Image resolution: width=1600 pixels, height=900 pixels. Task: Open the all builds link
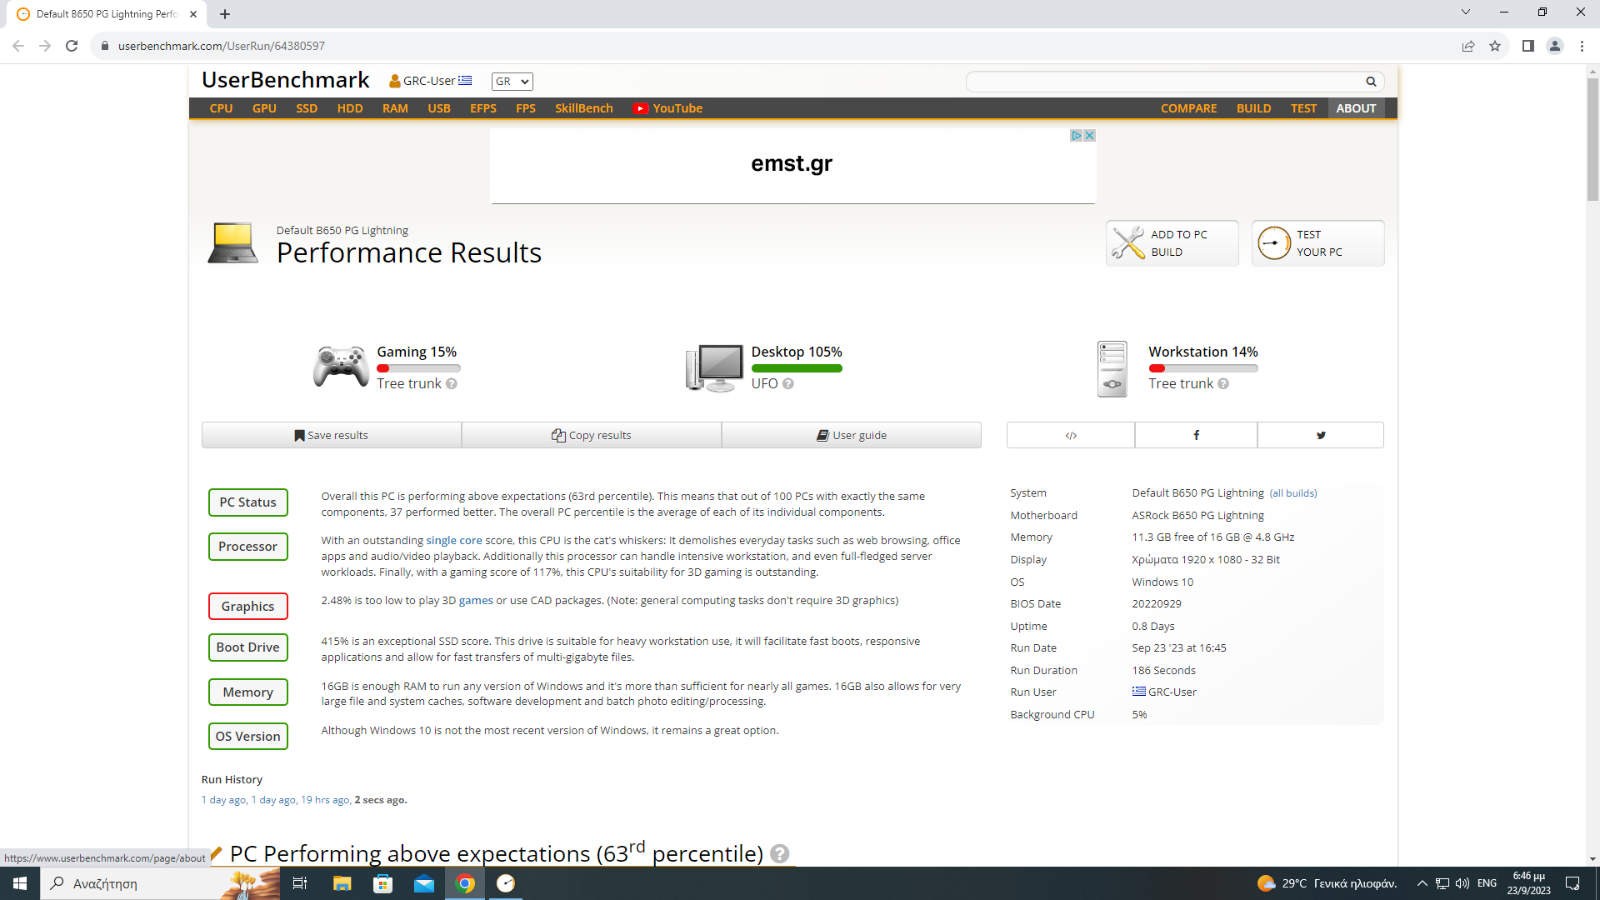(1294, 493)
